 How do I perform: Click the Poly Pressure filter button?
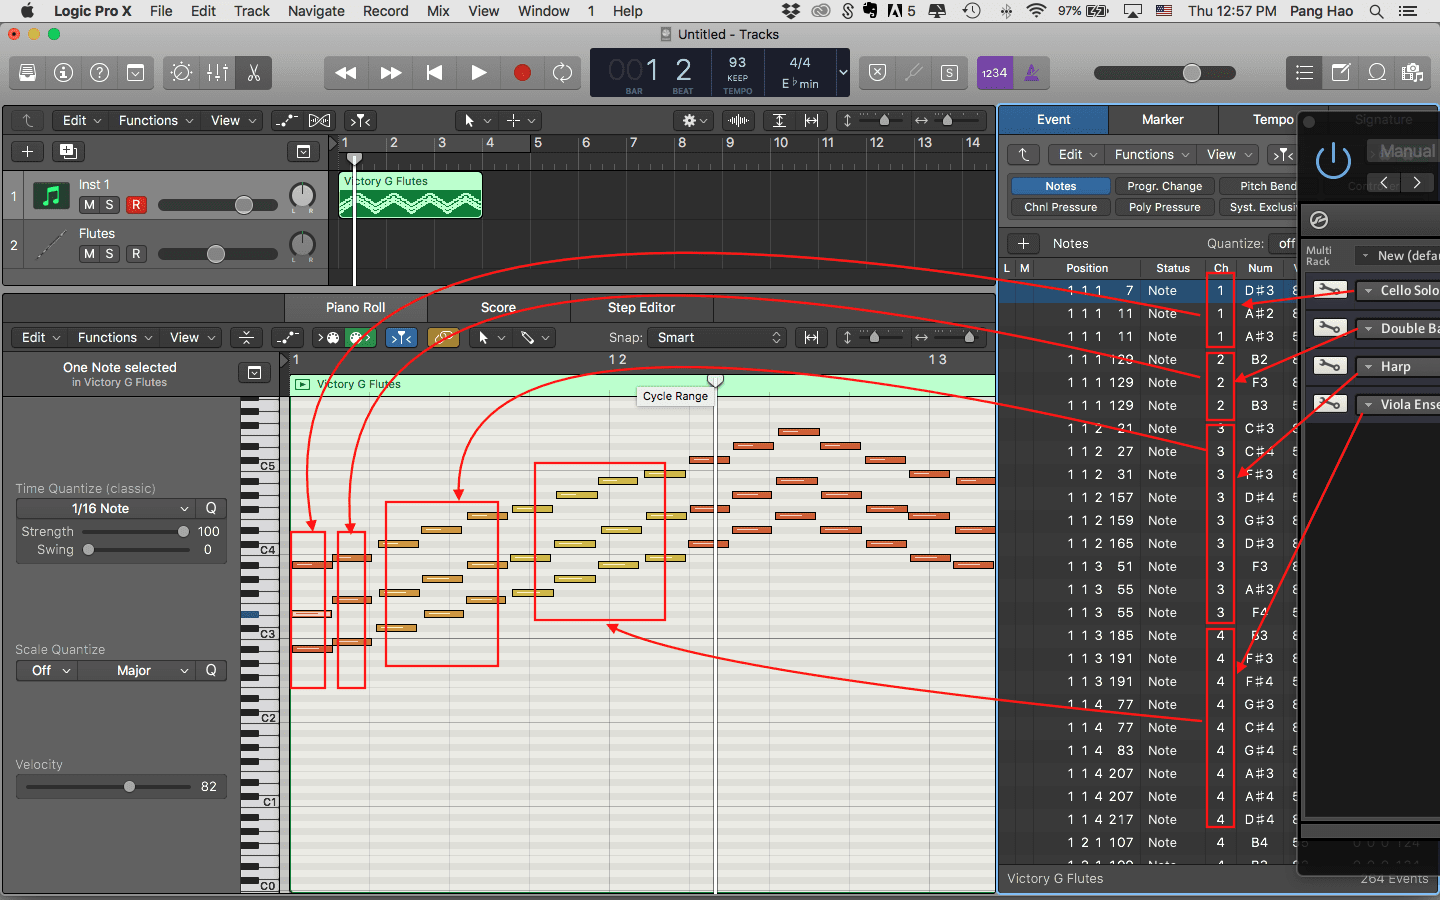1164,208
